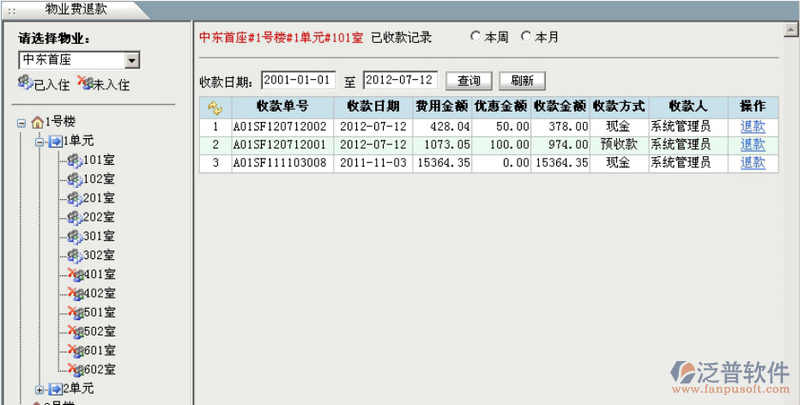The height and width of the screenshot is (405, 800).
Task: Select 102室 in the tree
Action: point(99,180)
